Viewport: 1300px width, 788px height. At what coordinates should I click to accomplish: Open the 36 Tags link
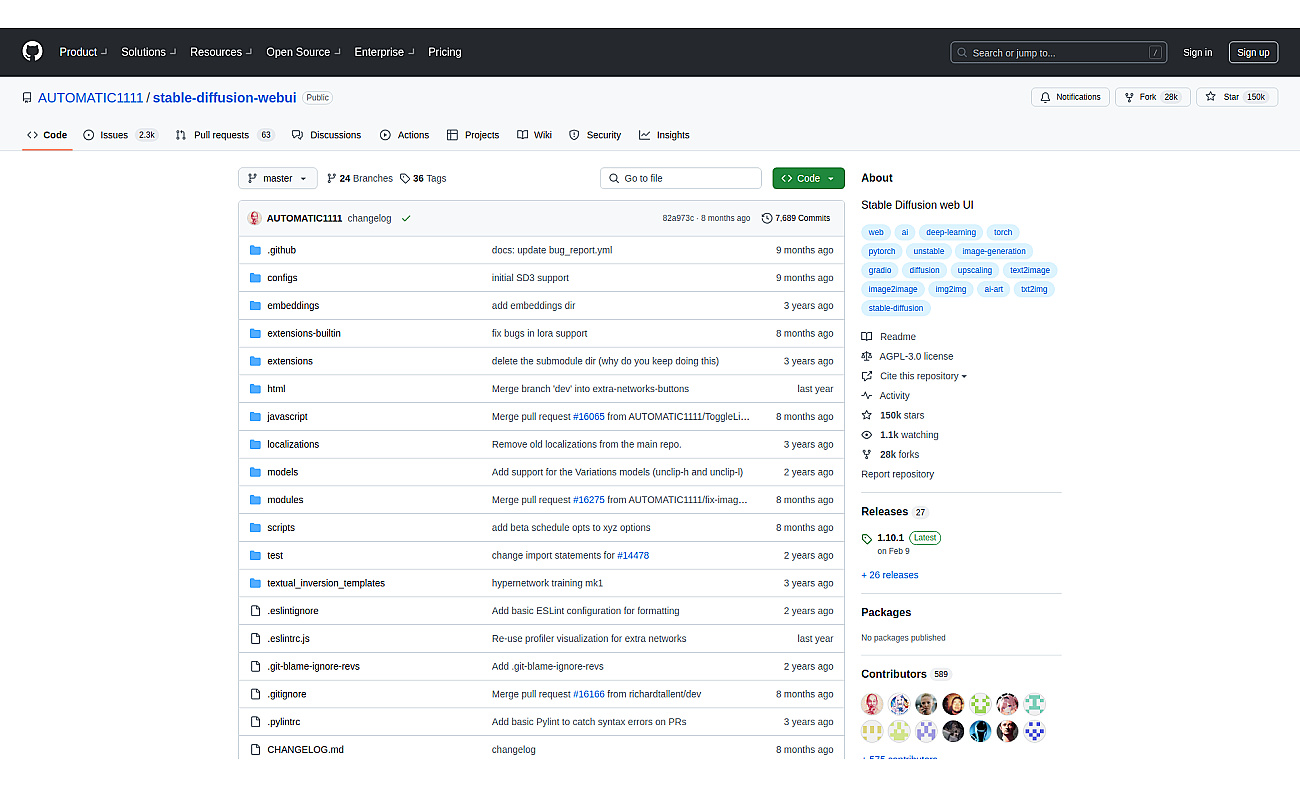click(423, 178)
